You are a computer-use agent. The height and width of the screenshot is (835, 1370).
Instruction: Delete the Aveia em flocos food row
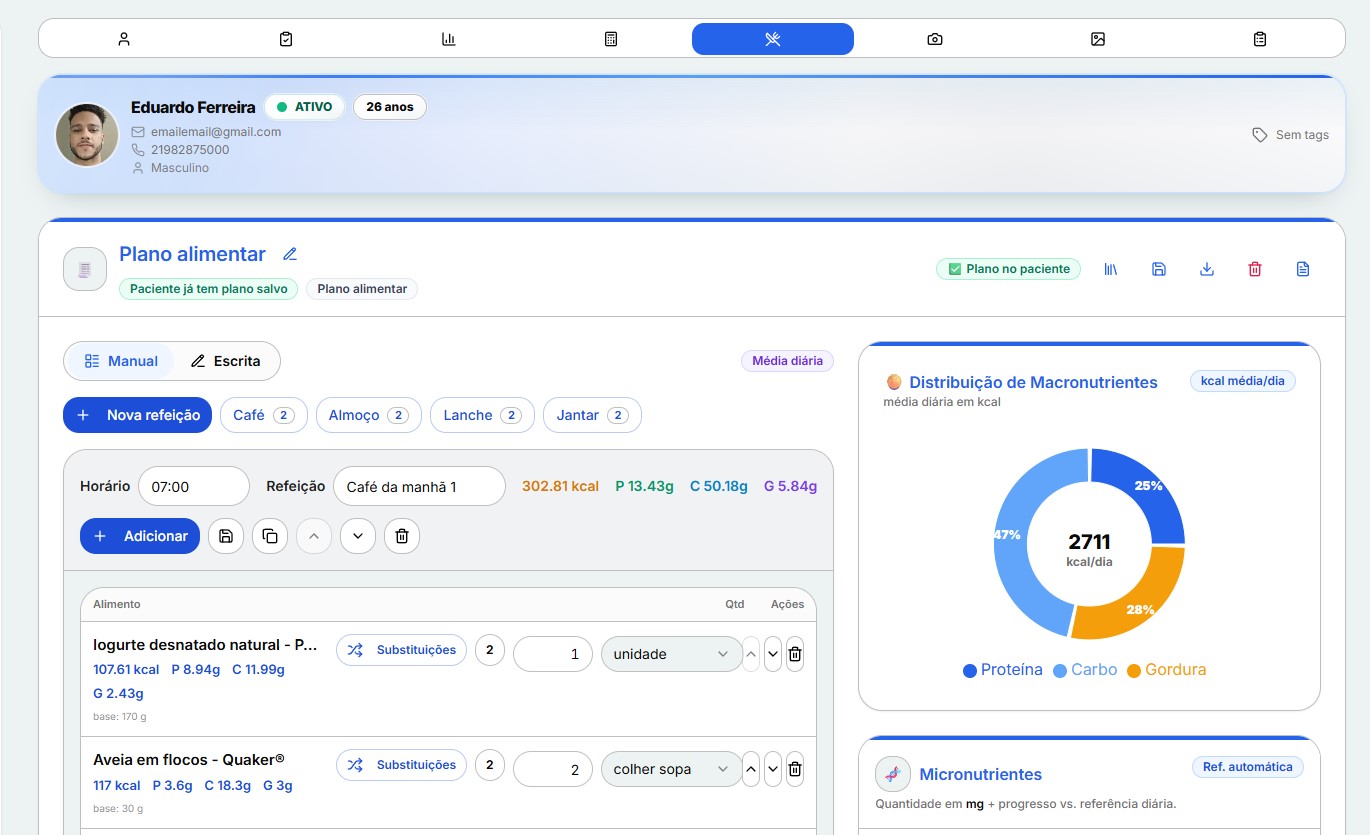point(795,769)
